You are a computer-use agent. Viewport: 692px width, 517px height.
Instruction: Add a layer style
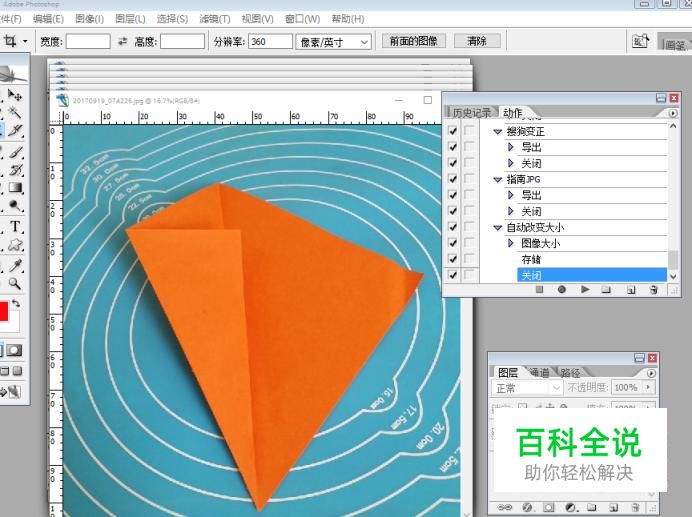pyautogui.click(x=527, y=507)
